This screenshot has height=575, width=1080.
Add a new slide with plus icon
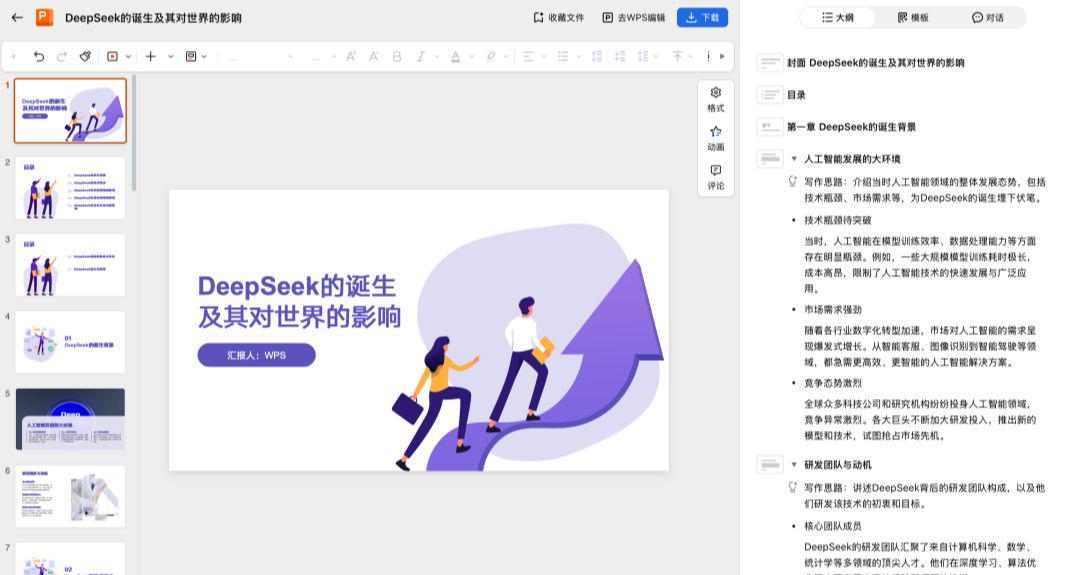coord(150,56)
